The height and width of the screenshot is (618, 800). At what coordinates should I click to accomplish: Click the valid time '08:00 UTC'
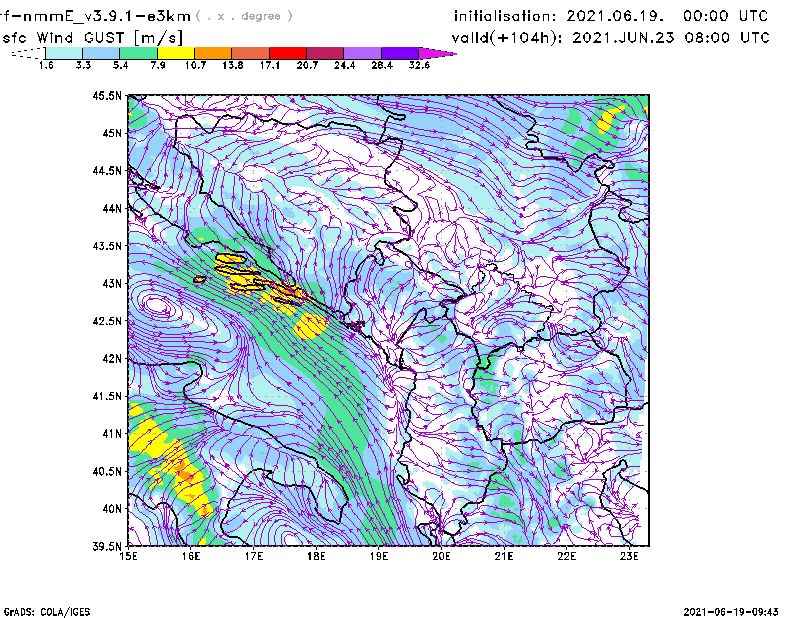tap(727, 38)
